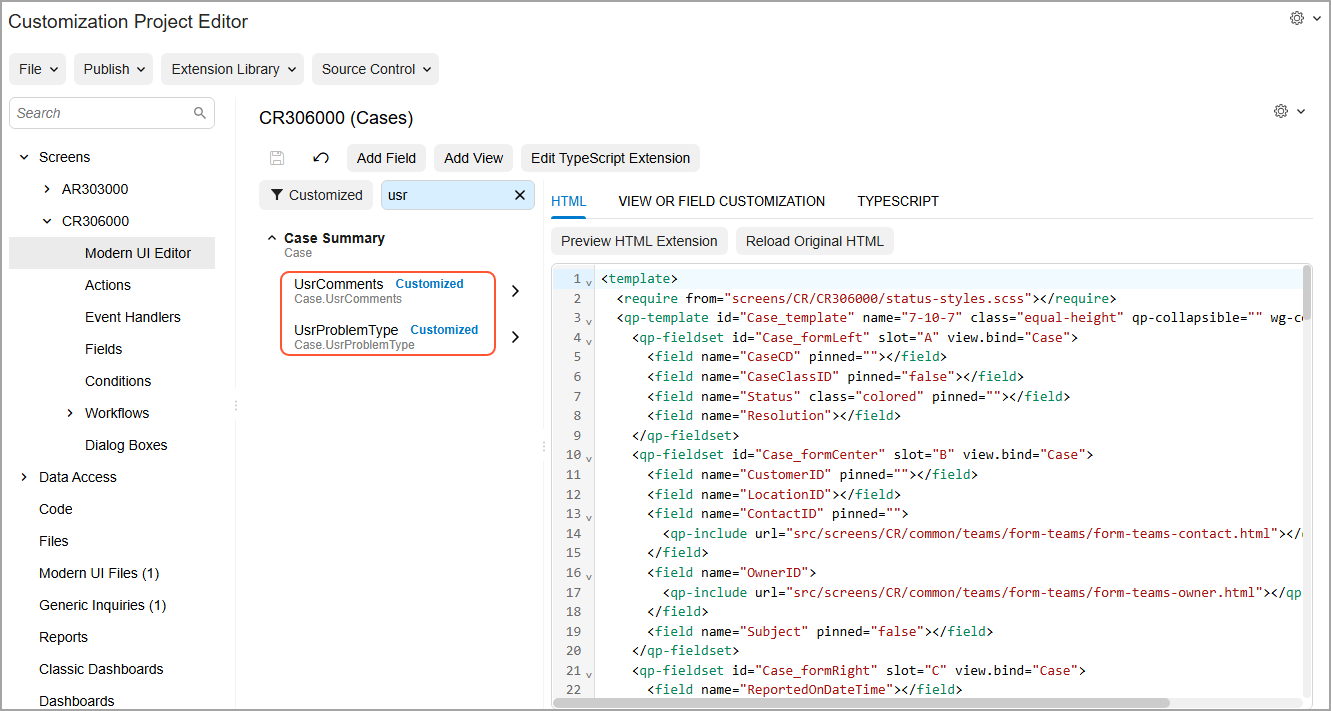The width and height of the screenshot is (1331, 711).
Task: Select Actions under CR306000
Action: [108, 285]
